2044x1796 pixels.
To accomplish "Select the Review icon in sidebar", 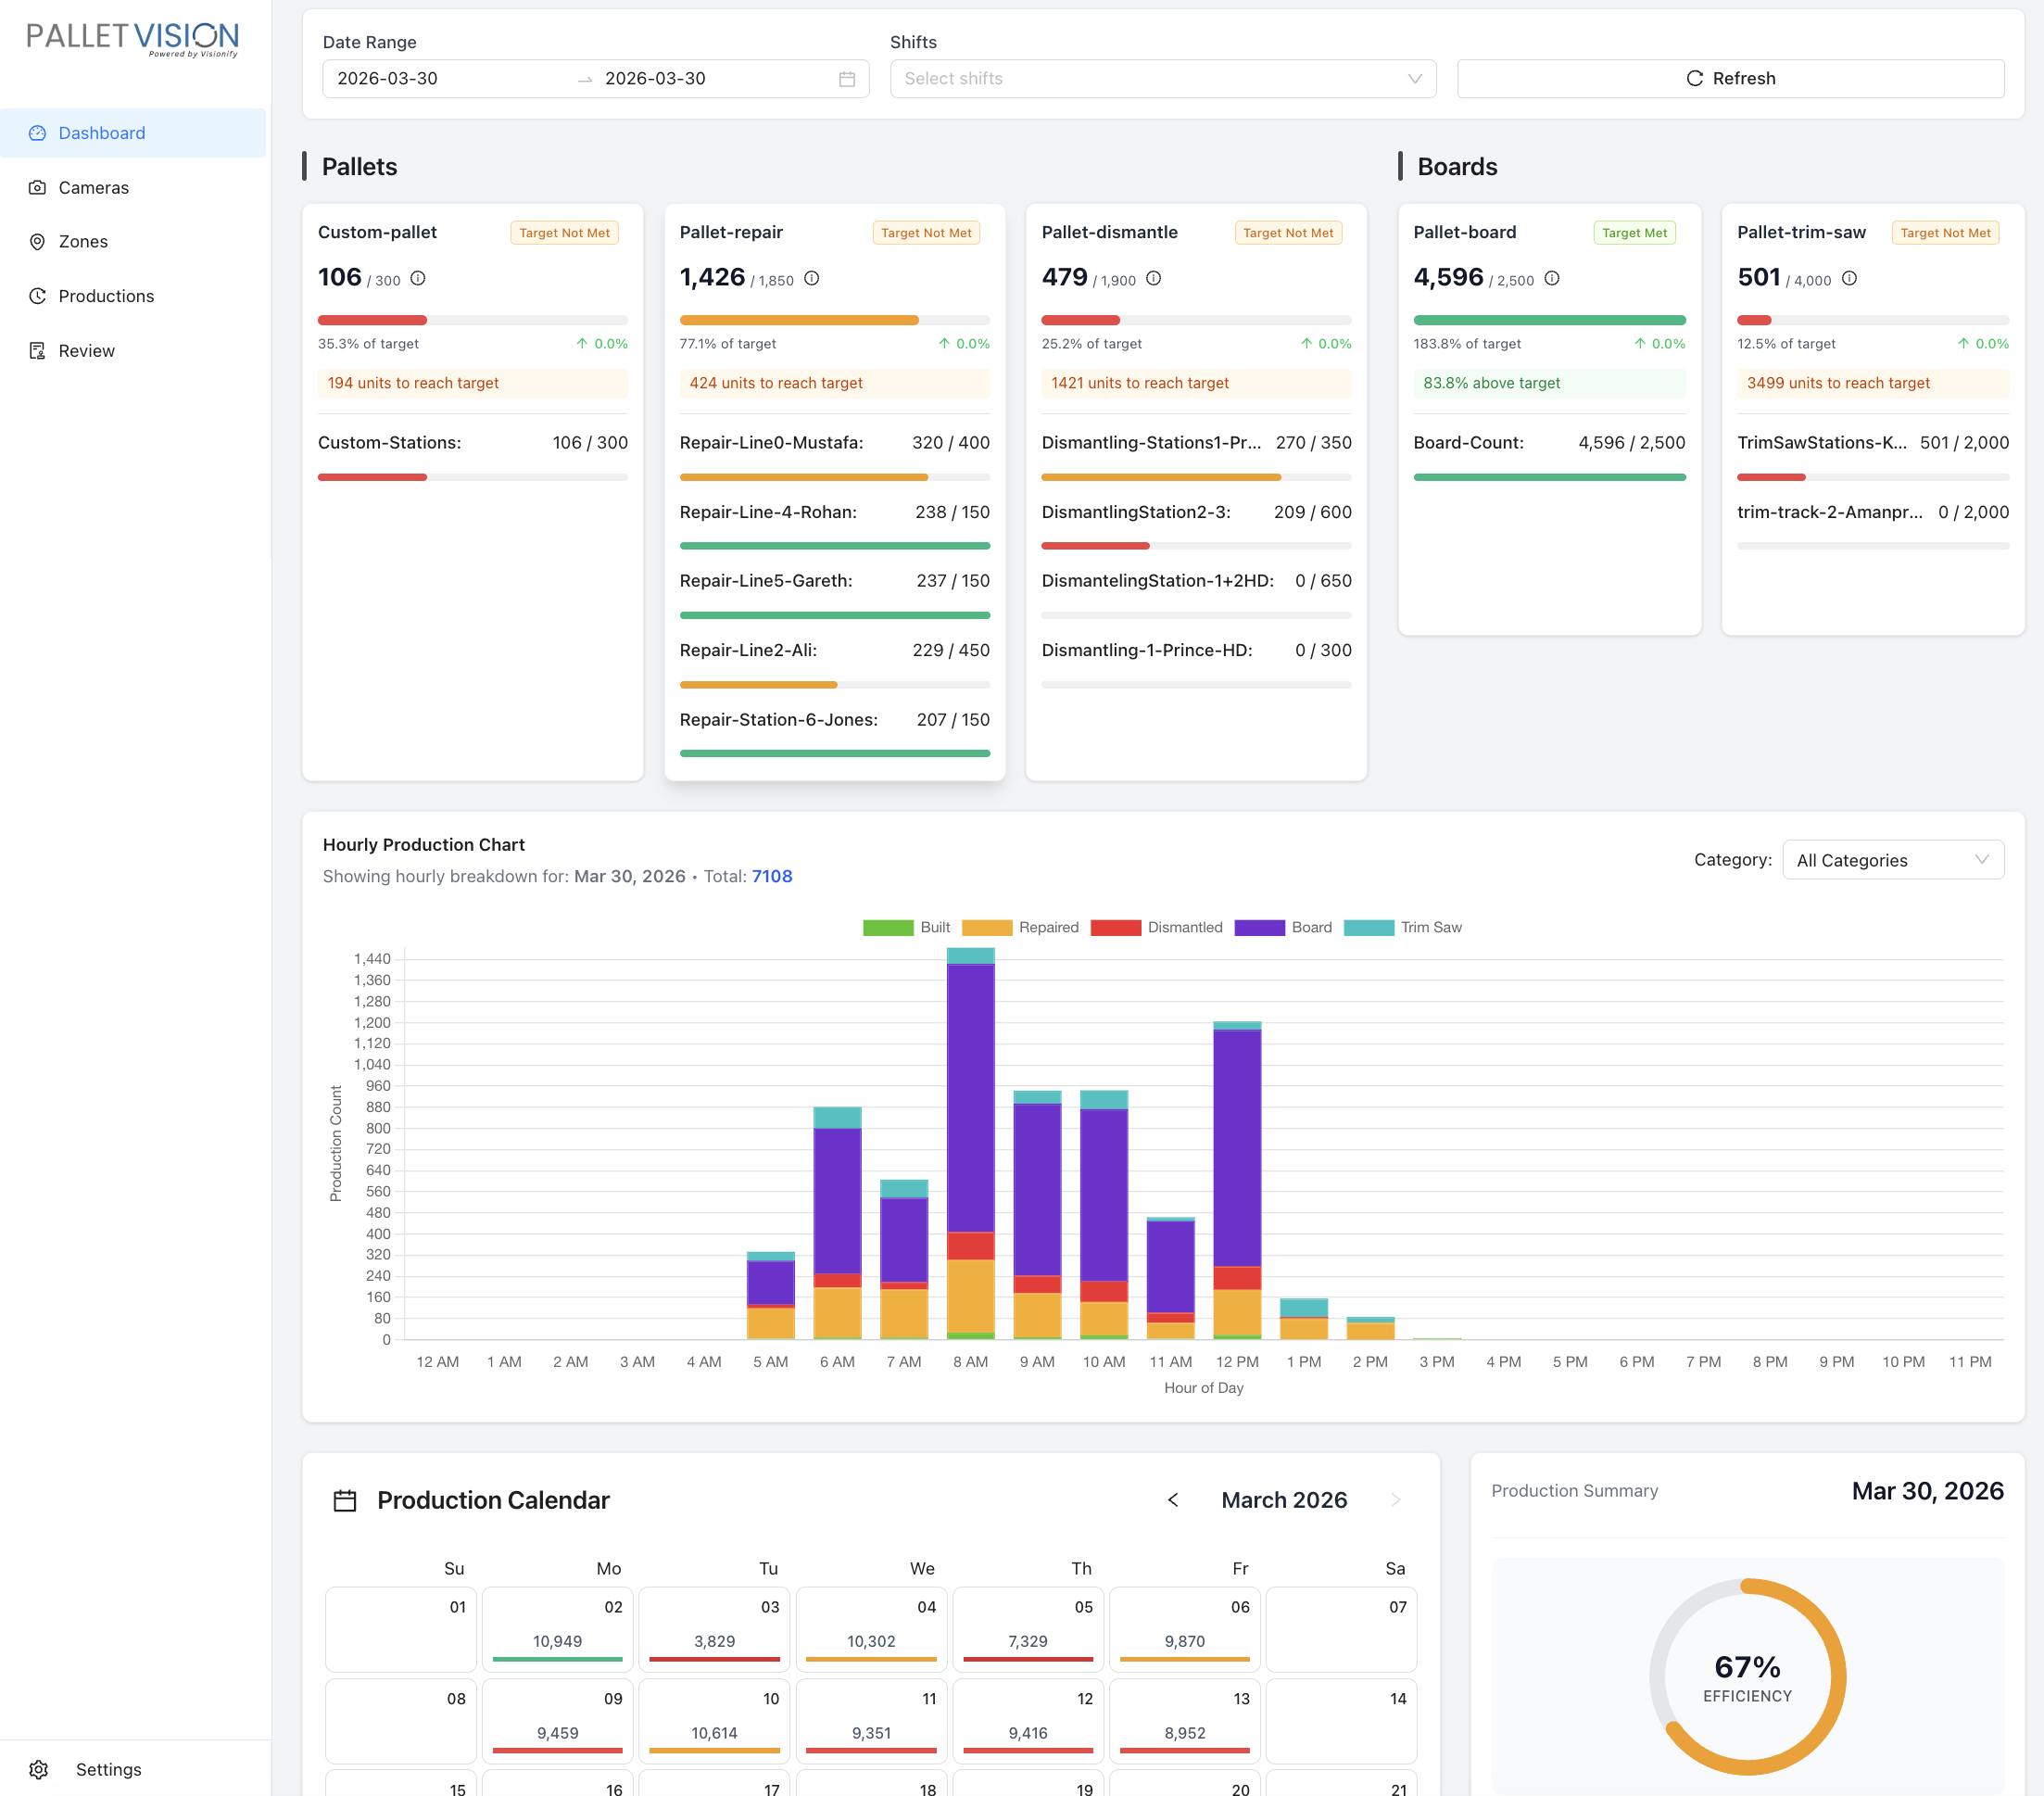I will point(38,350).
